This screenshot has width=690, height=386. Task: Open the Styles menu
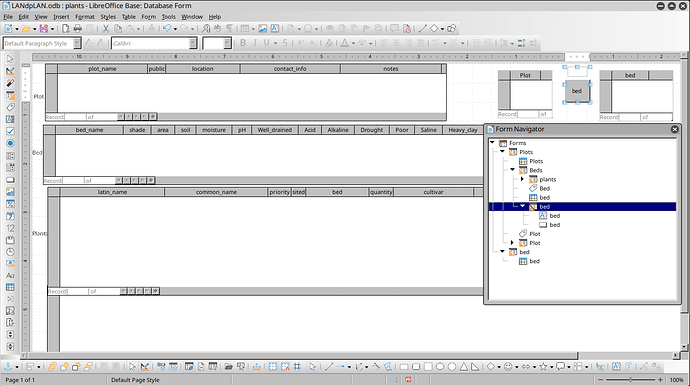pyautogui.click(x=108, y=17)
